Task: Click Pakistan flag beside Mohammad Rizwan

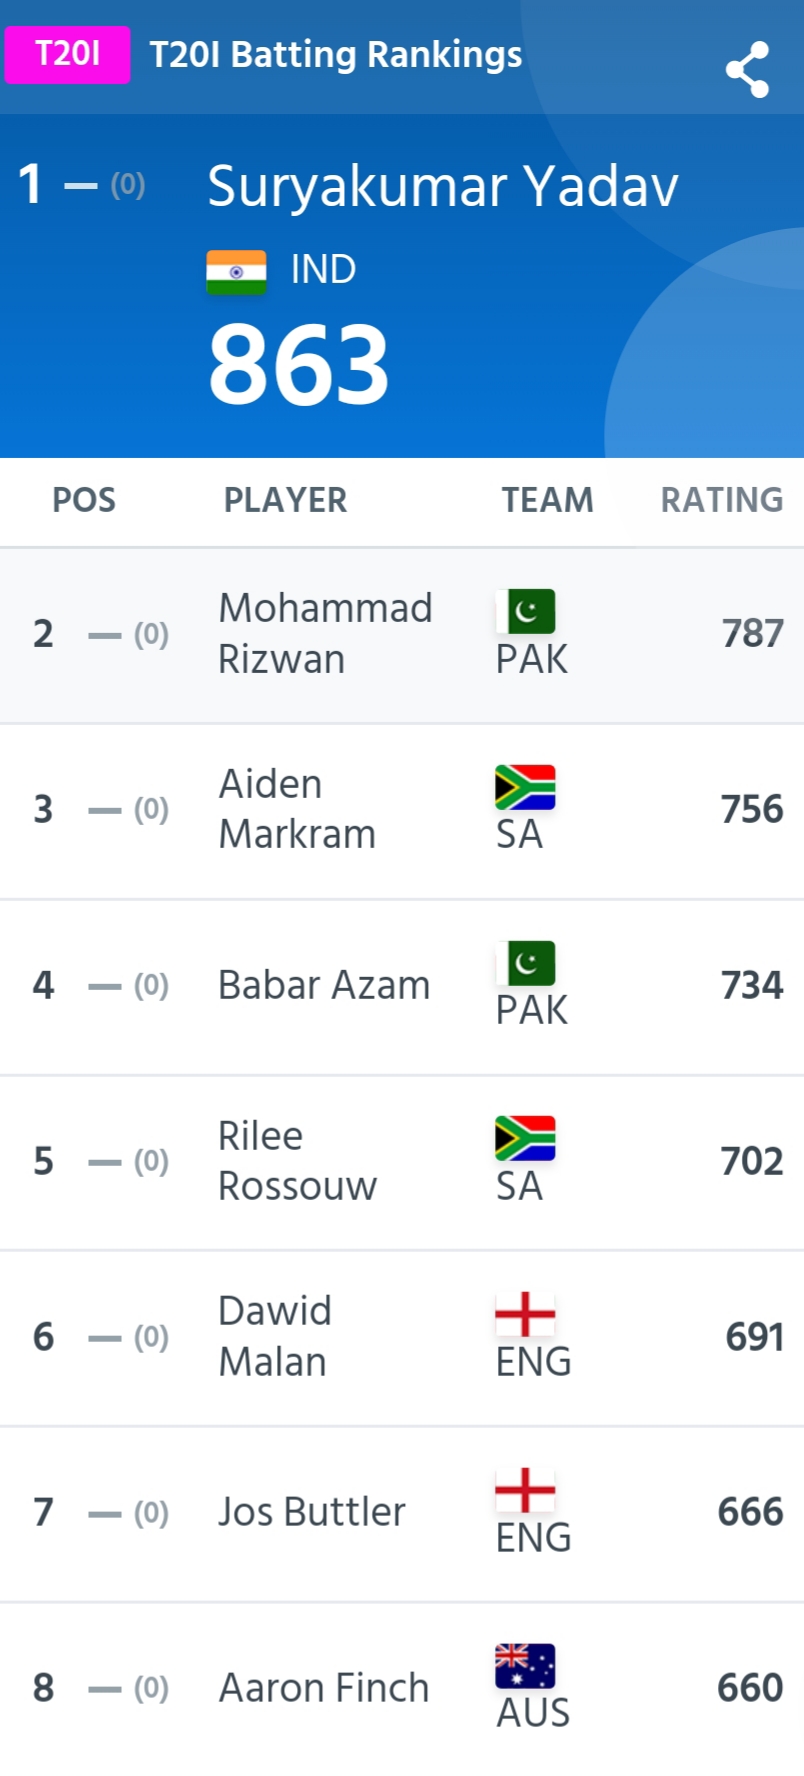Action: click(526, 611)
